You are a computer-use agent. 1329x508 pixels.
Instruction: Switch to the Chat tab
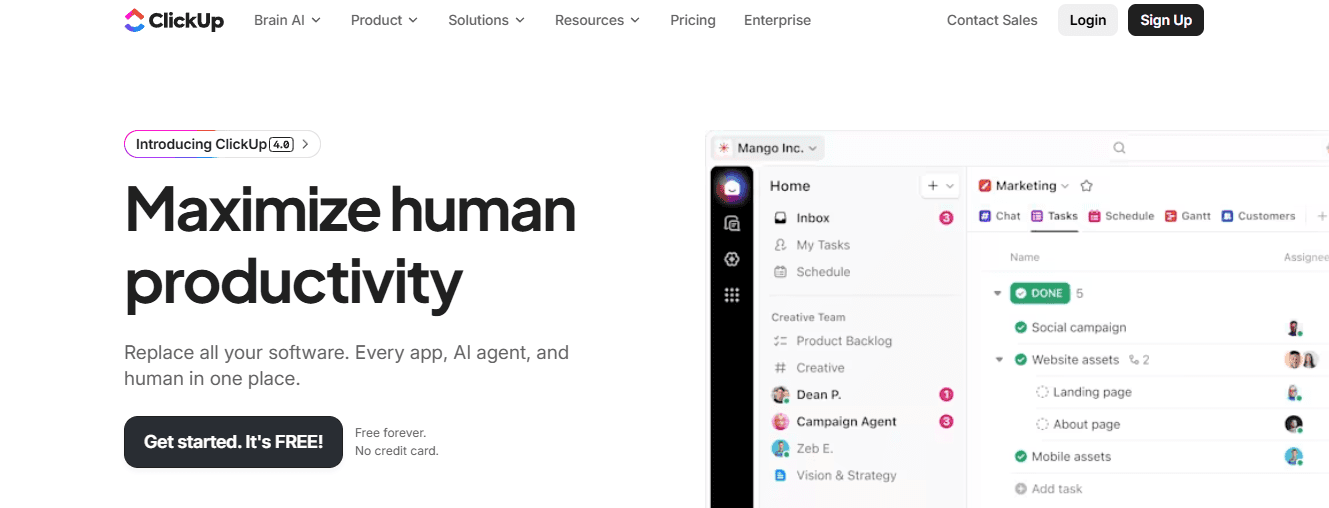1000,216
